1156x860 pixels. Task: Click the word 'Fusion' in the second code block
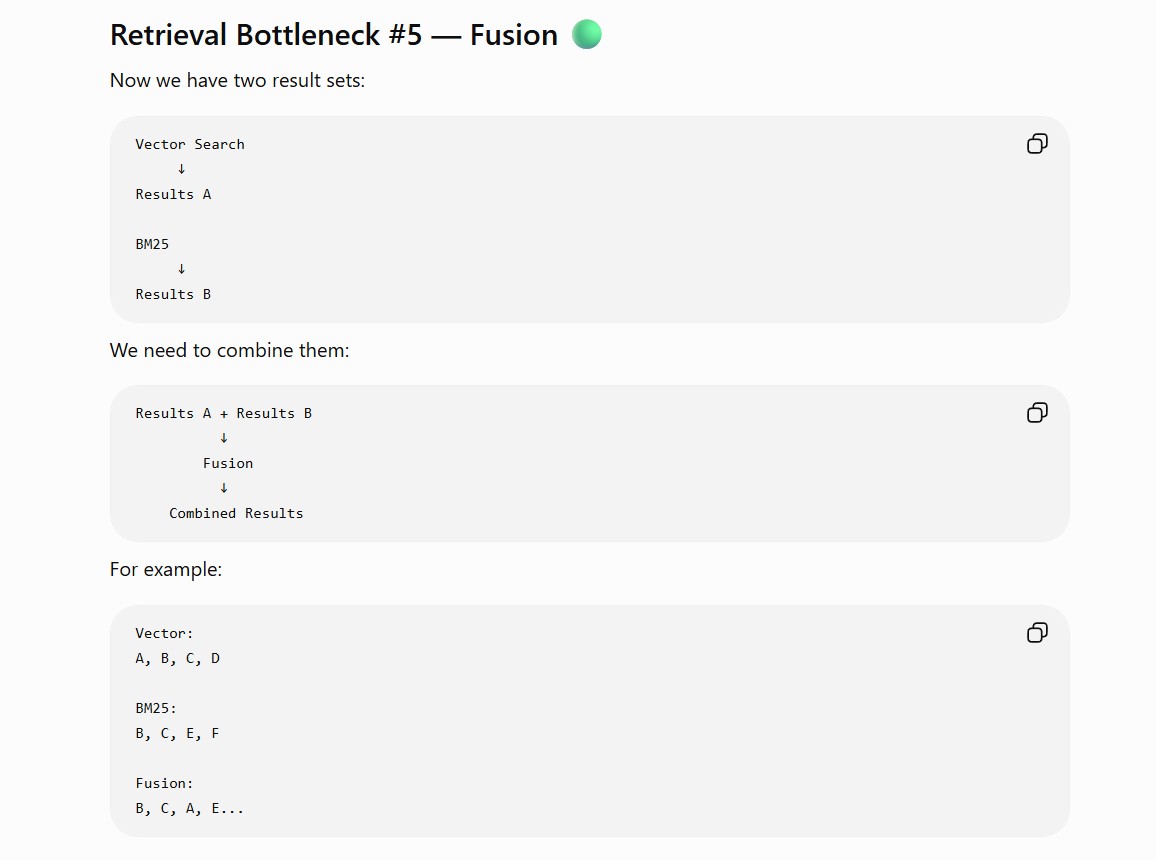click(228, 464)
